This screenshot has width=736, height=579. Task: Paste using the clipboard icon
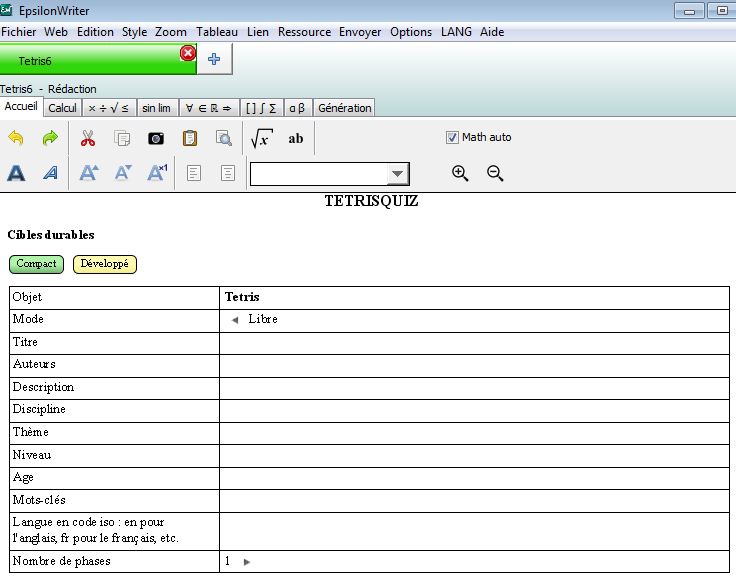[x=190, y=138]
